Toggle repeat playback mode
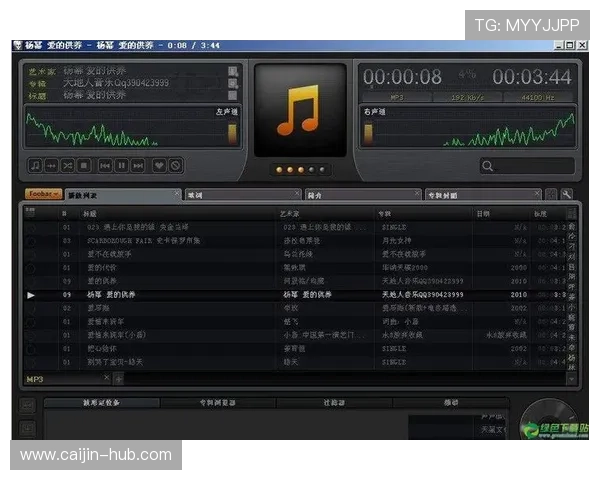The height and width of the screenshot is (480, 600). click(x=51, y=165)
